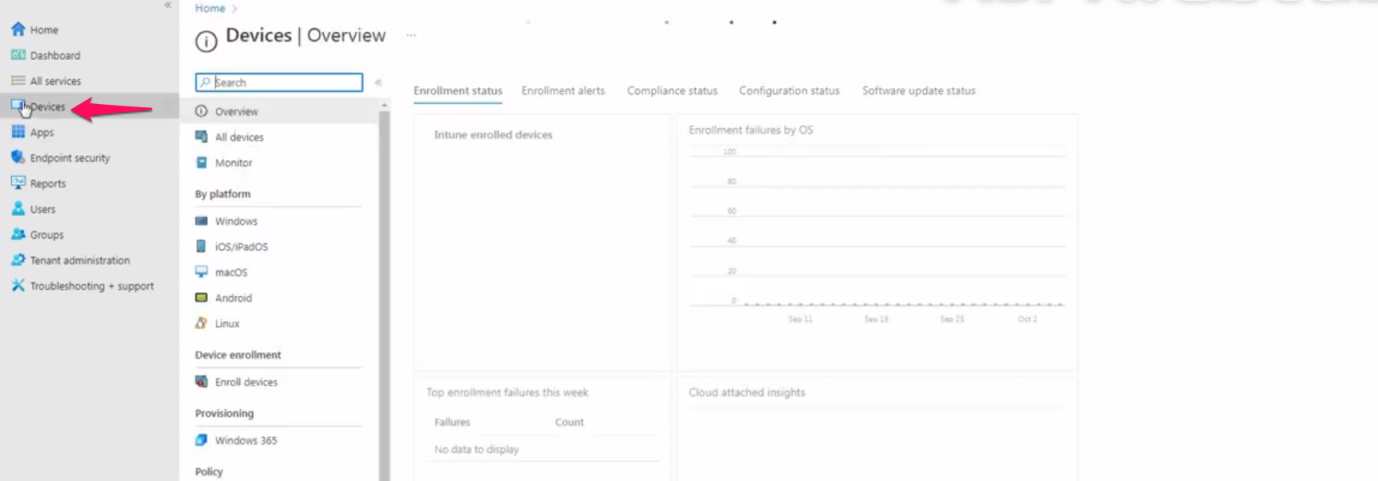The height and width of the screenshot is (481, 1378).
Task: Switch to the Configuration status tab
Action: (789, 91)
